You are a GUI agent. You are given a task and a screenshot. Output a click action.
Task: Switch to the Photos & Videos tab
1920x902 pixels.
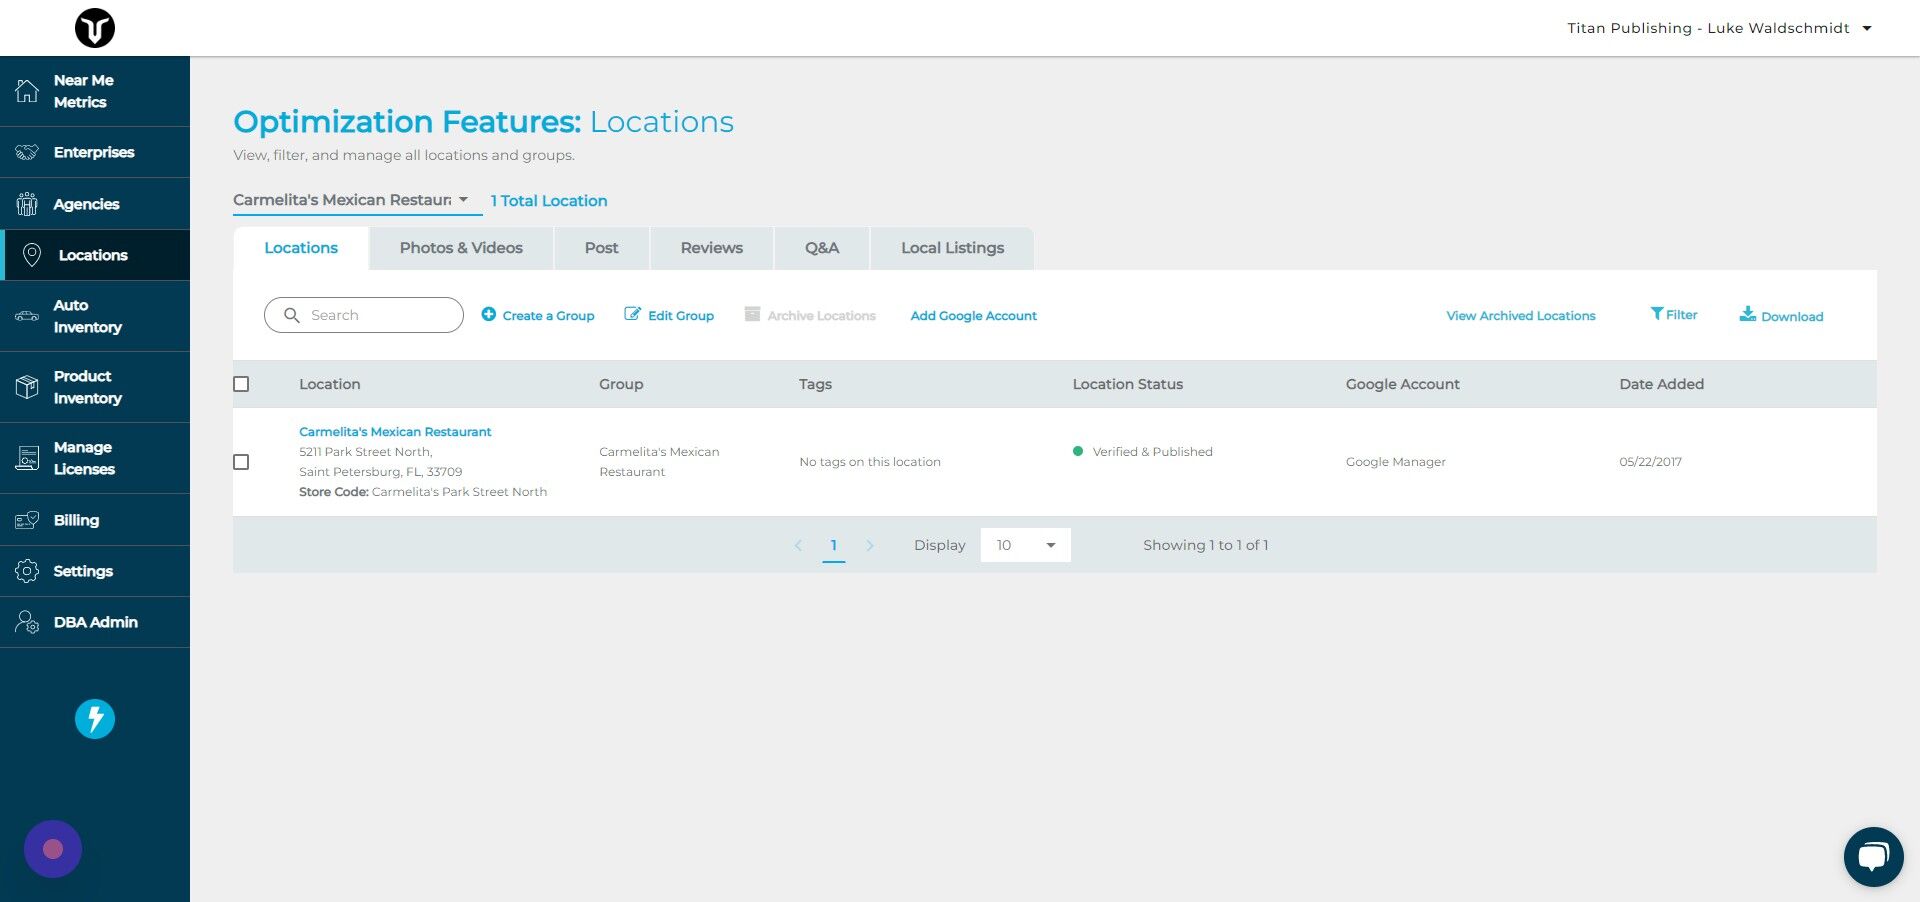461,248
